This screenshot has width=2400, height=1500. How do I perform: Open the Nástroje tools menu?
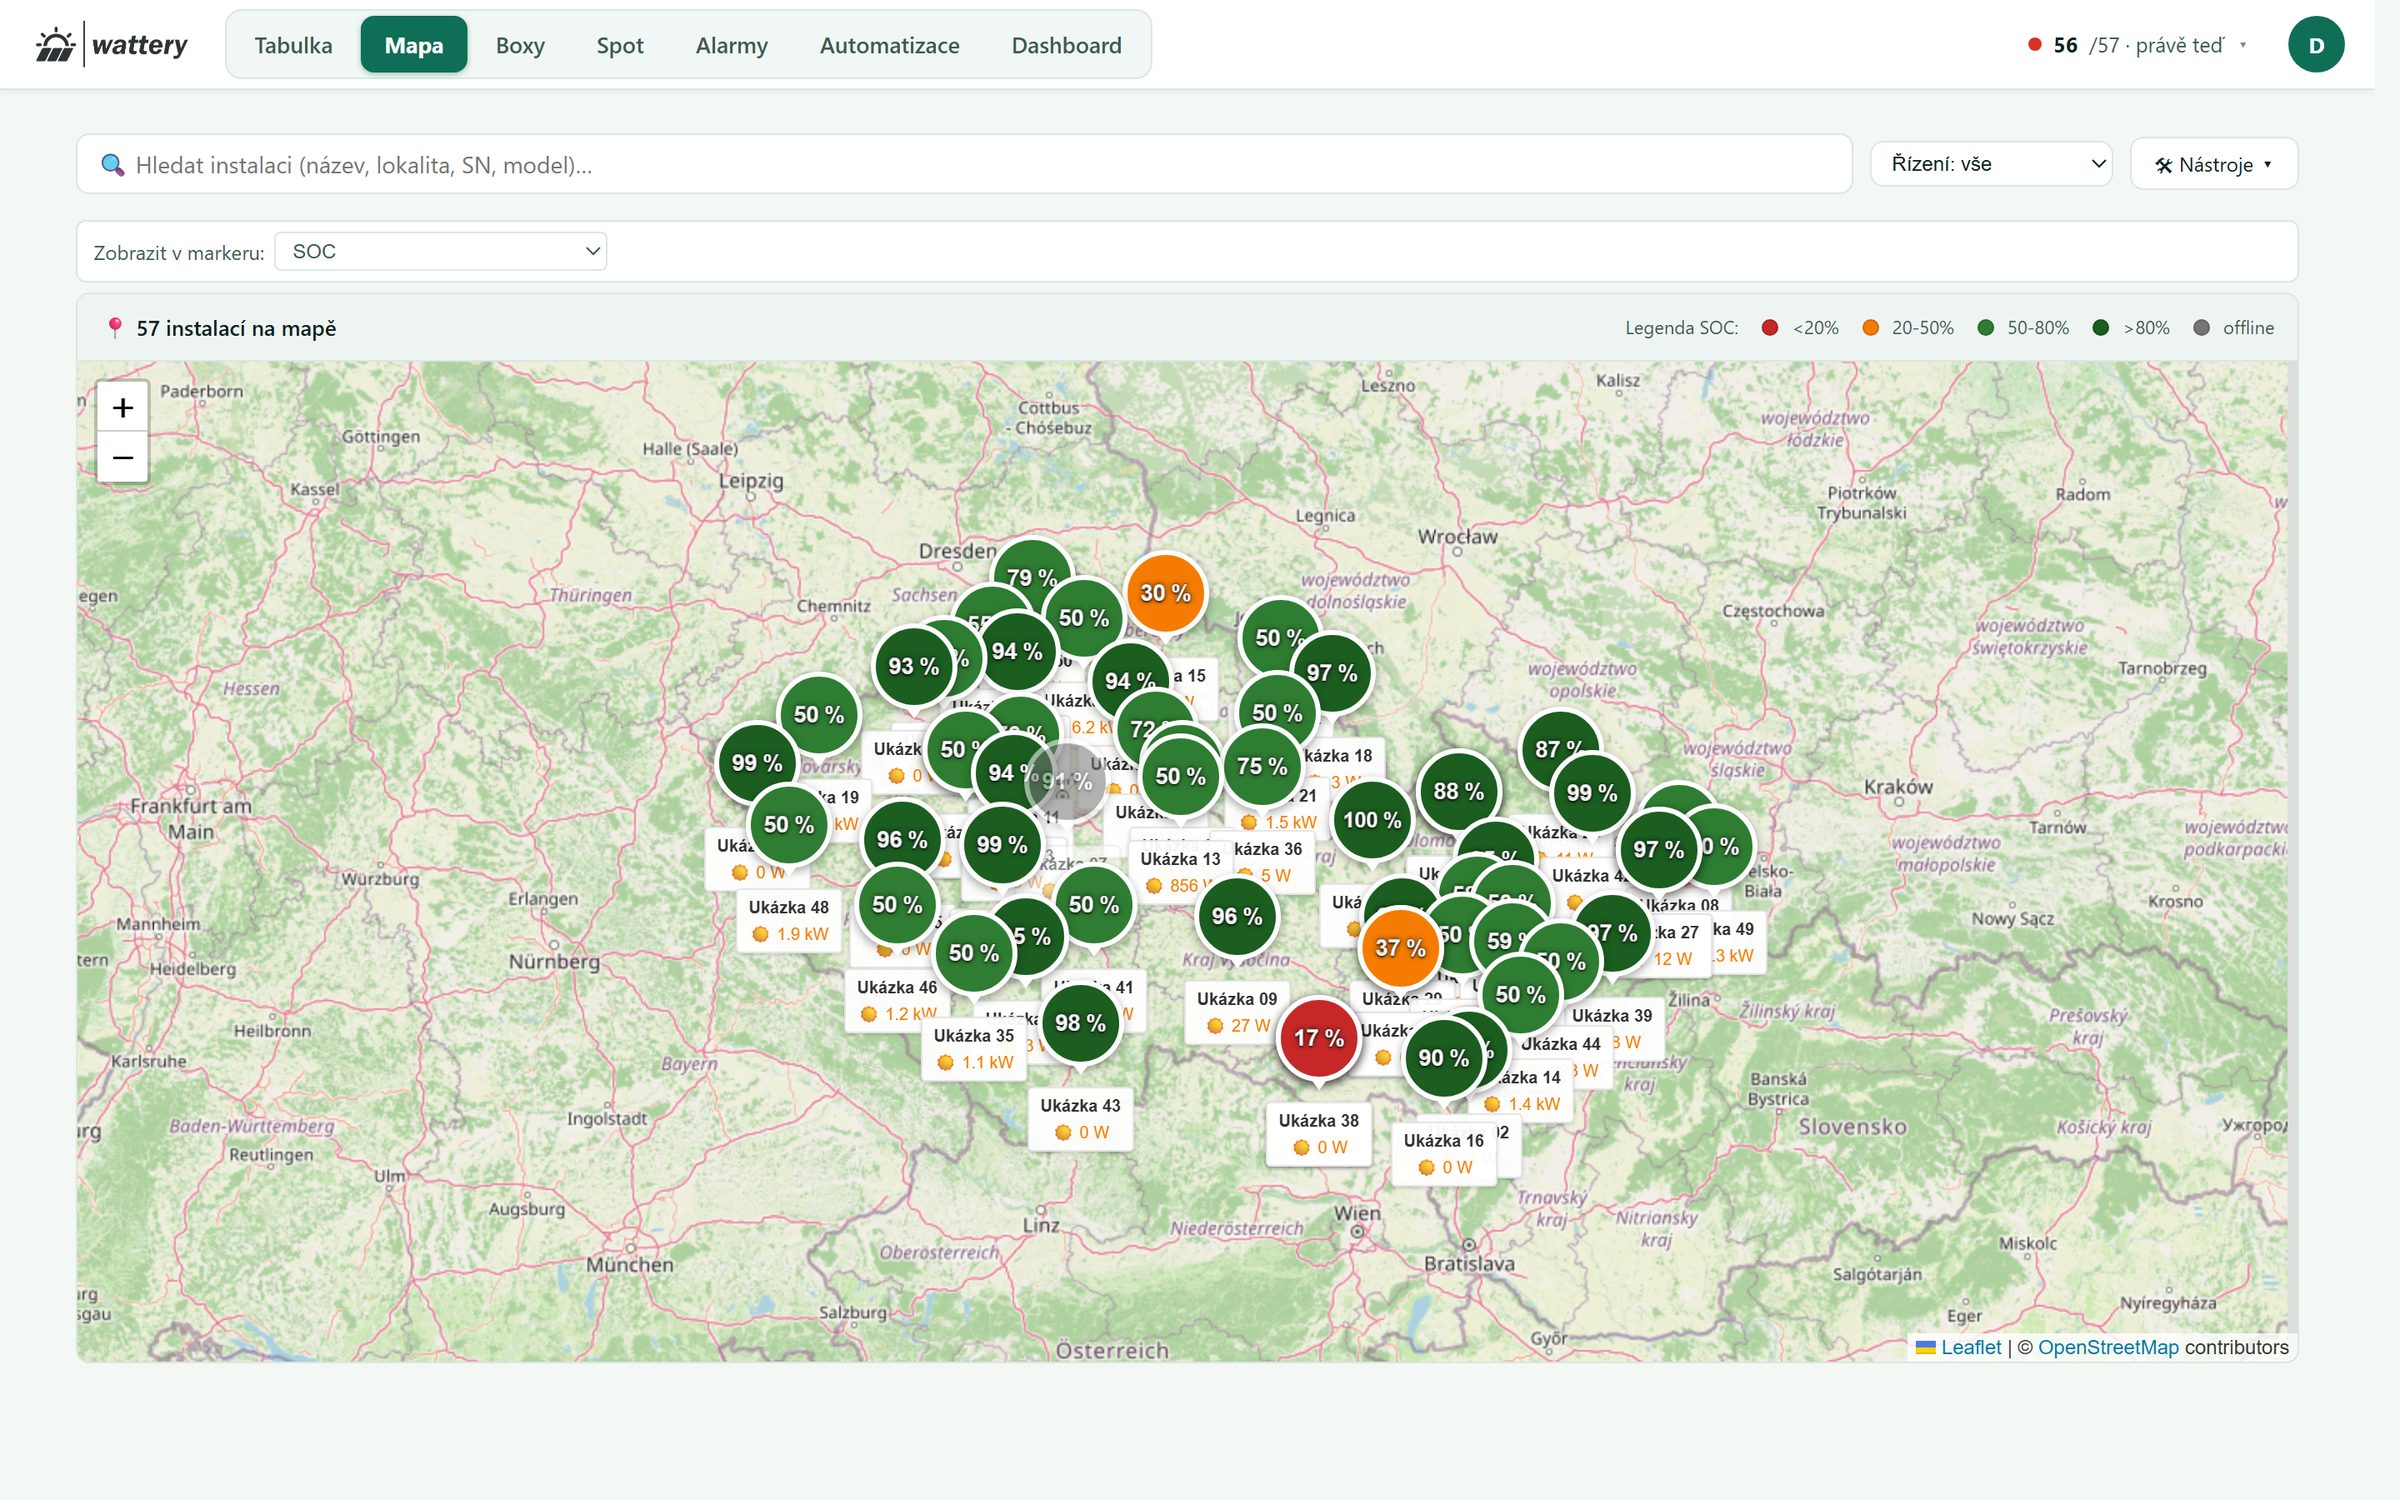[2214, 164]
